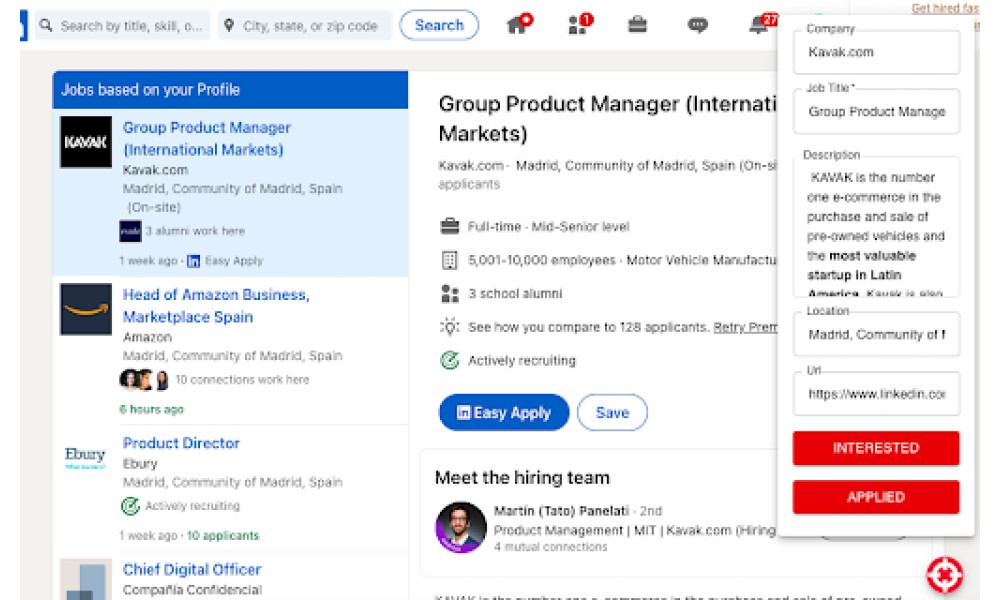Open Head of Amazon Business job listing
Image resolution: width=1000 pixels, height=600 pixels.
pos(216,305)
